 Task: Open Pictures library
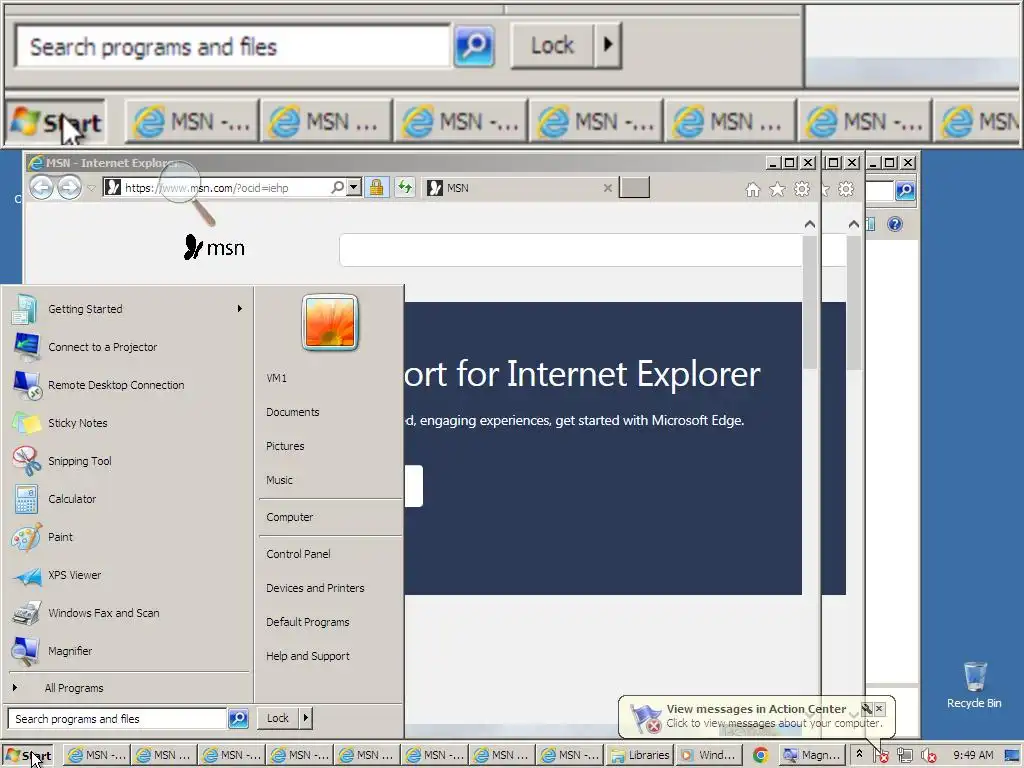(x=330, y=446)
